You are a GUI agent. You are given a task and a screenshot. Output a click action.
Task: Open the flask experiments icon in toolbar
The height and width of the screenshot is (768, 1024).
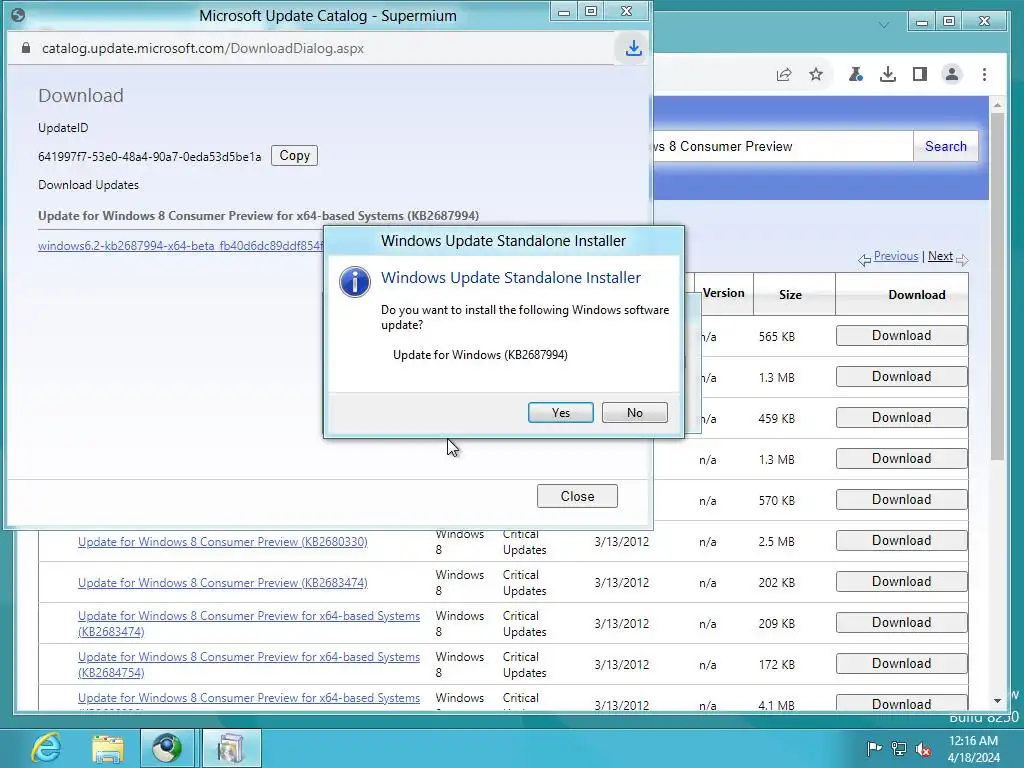coord(855,74)
